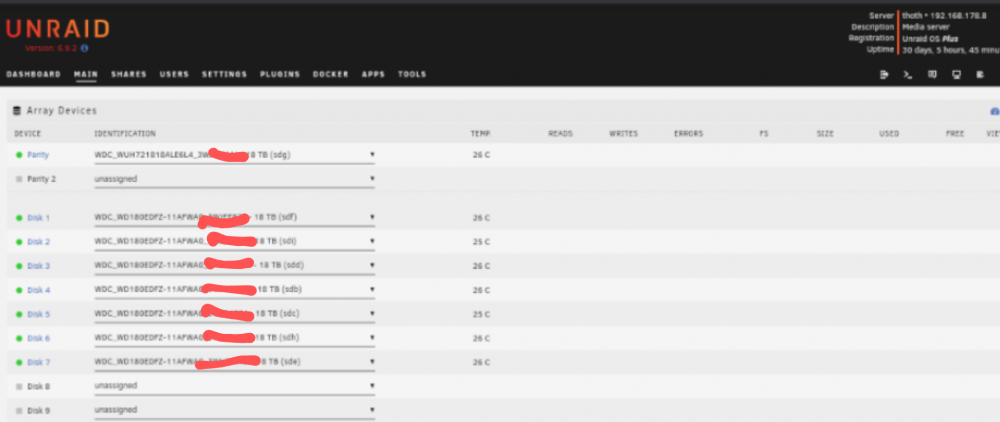Click the green status dot for Disk 5

[x=19, y=314]
